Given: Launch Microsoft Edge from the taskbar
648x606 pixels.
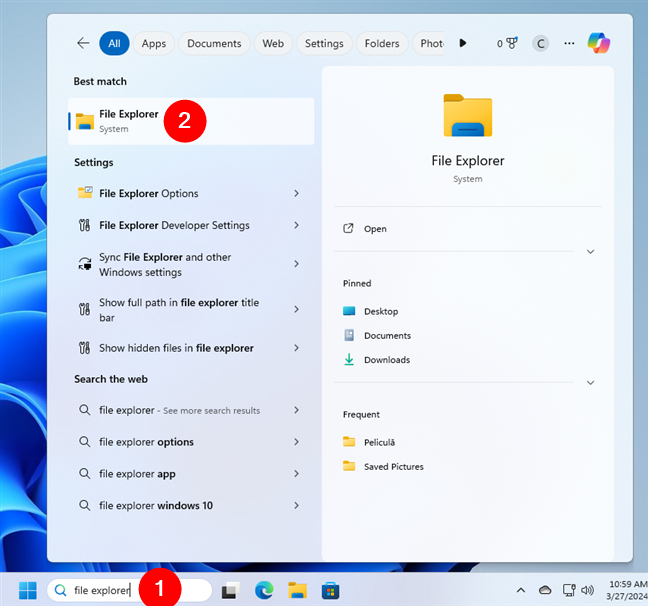Looking at the screenshot, I should click(x=264, y=590).
